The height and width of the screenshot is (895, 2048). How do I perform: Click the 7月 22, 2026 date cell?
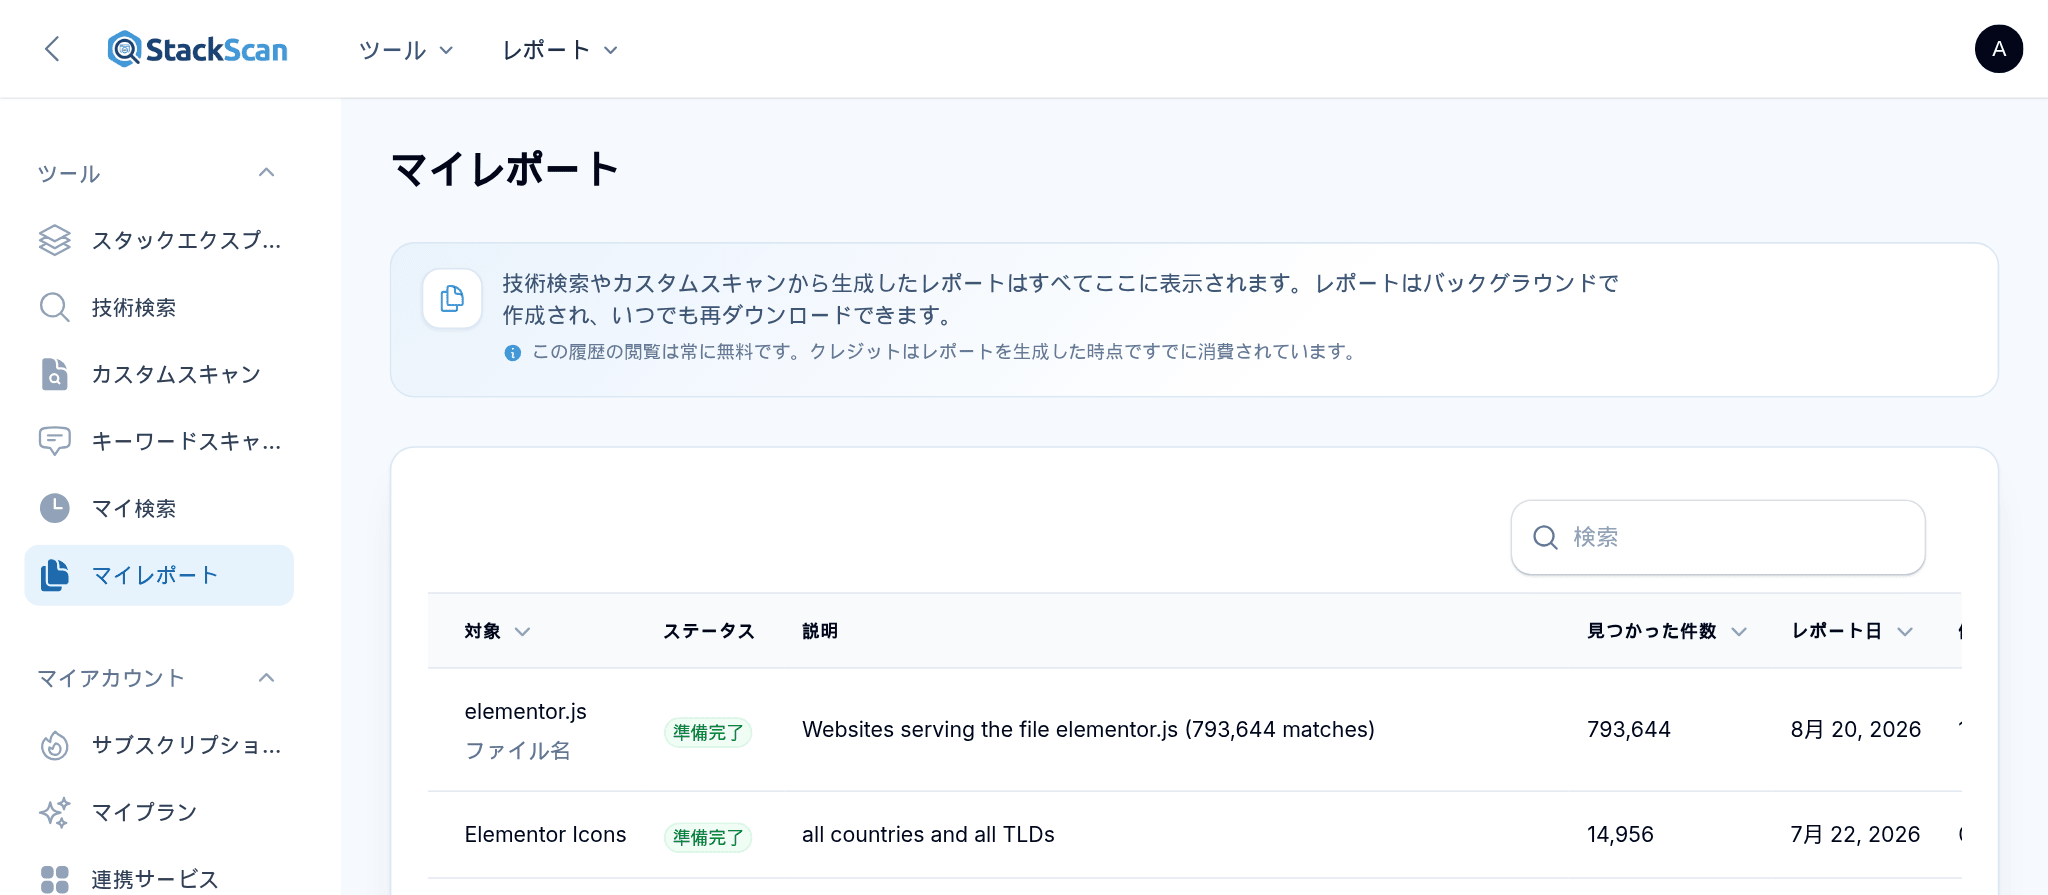(1855, 834)
